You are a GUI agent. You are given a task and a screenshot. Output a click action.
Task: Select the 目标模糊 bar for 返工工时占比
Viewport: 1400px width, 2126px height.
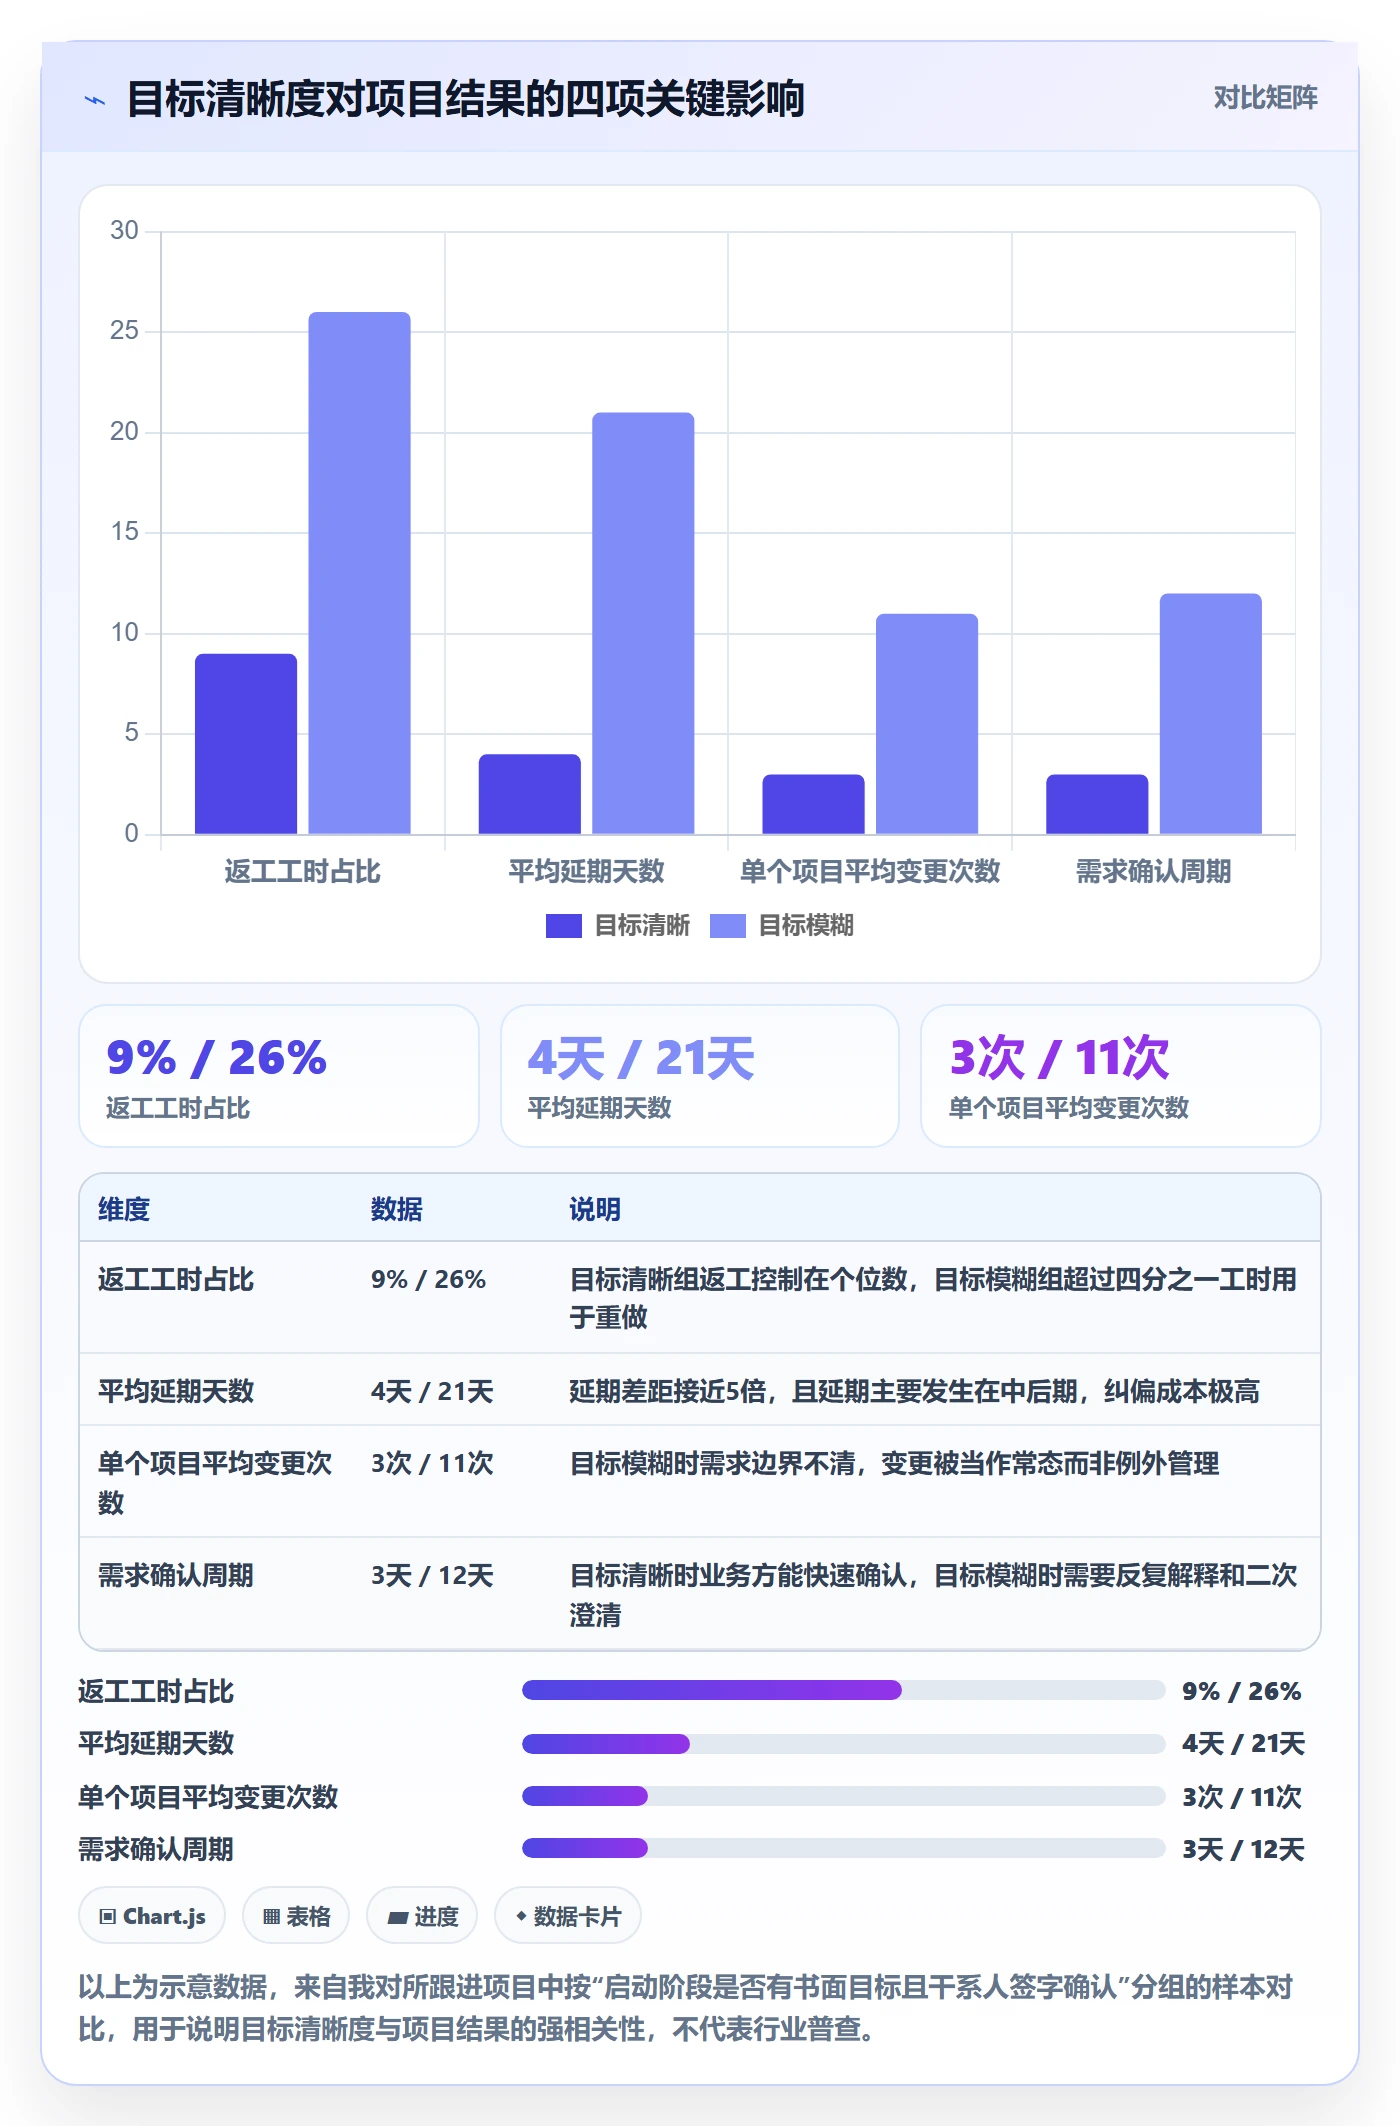(x=359, y=573)
